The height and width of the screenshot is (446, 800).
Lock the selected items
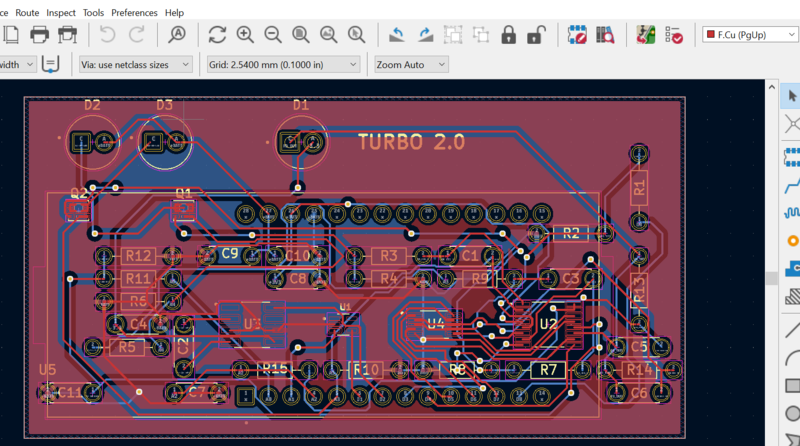tap(508, 35)
